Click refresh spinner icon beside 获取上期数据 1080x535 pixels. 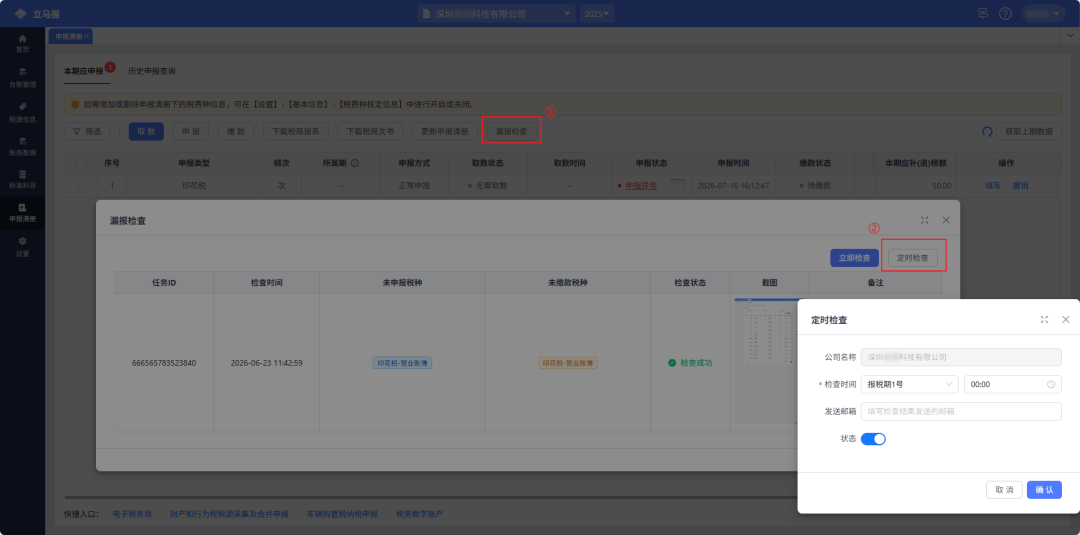[x=987, y=131]
